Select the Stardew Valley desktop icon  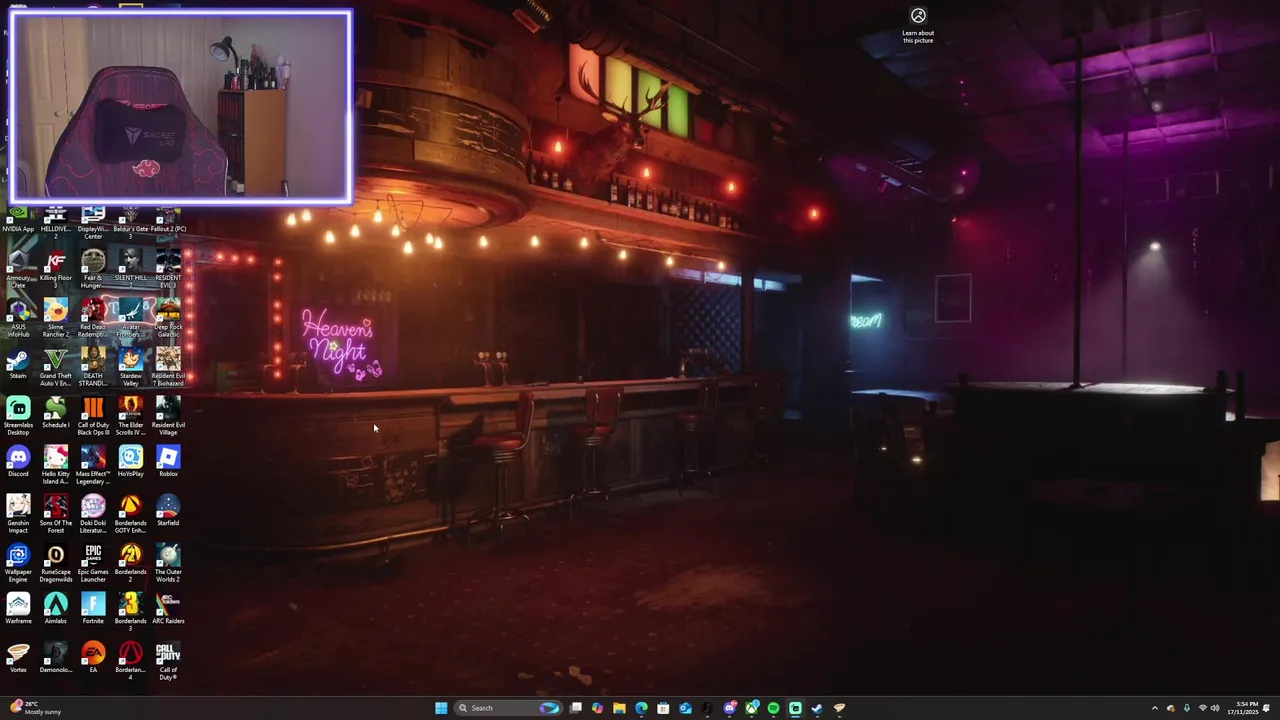(131, 367)
